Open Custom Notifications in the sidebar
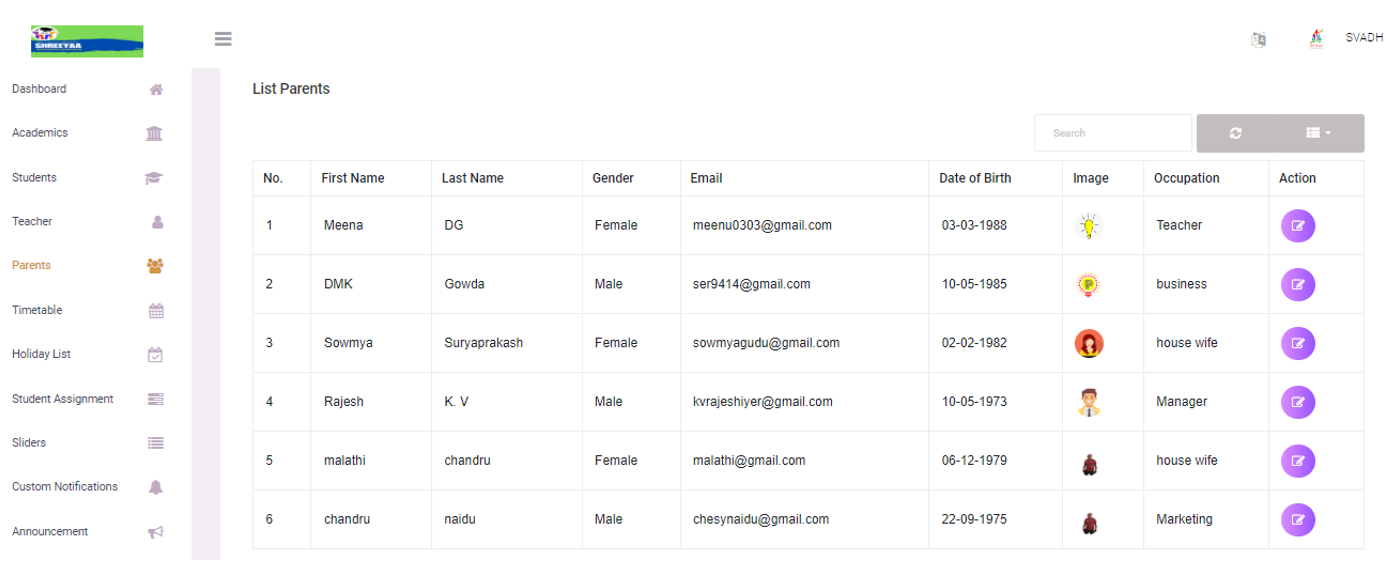The image size is (1386, 579). coord(65,487)
